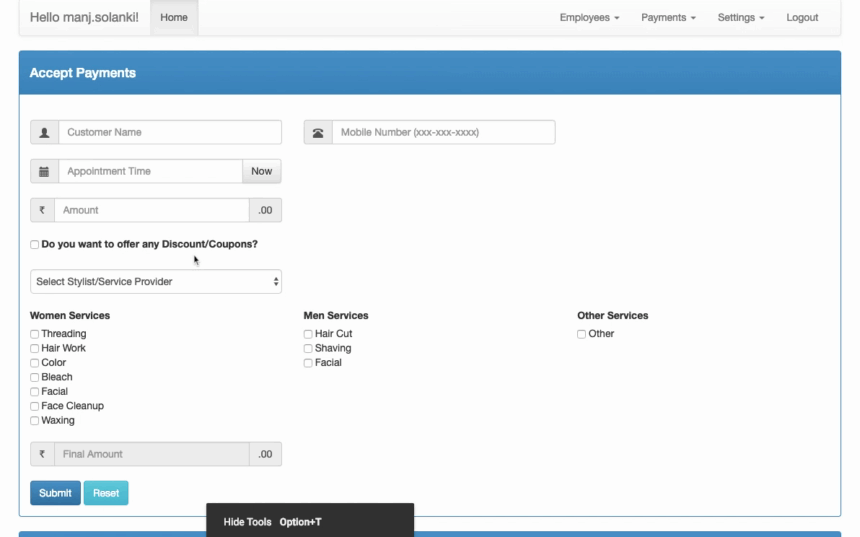Select Facial under Women Services

coord(35,392)
